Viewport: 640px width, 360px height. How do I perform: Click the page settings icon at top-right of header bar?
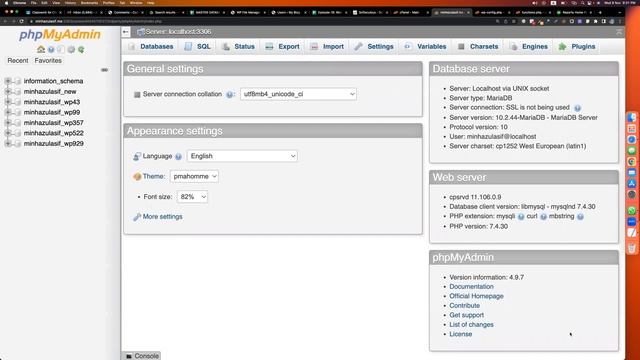click(x=619, y=32)
